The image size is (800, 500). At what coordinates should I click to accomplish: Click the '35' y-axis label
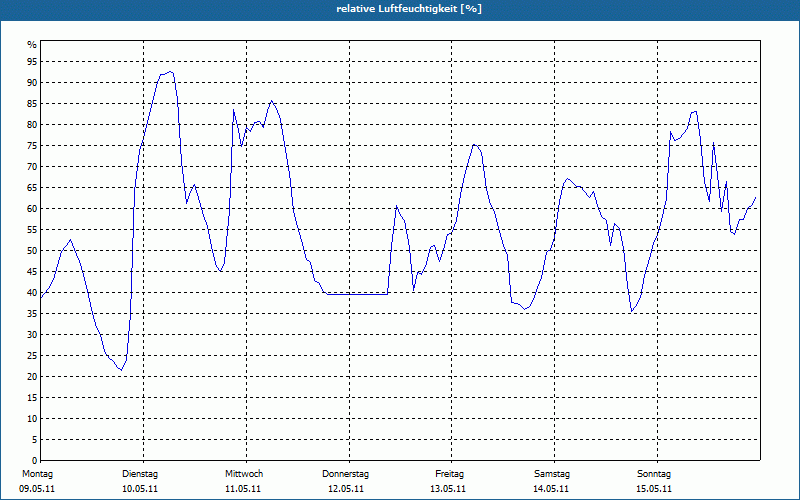[x=32, y=314]
